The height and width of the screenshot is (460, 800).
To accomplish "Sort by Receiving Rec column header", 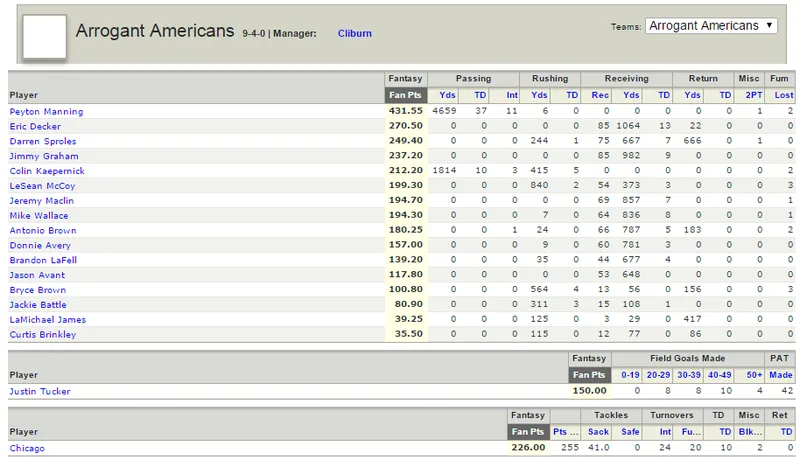I will click(x=600, y=95).
